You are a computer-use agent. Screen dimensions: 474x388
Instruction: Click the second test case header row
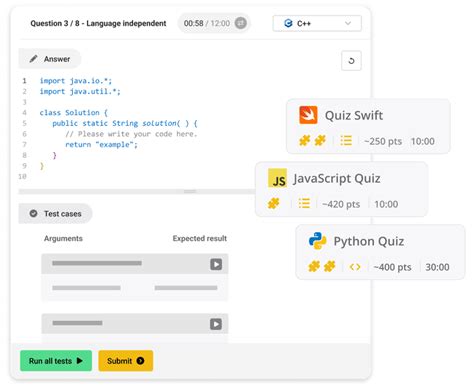coord(135,323)
